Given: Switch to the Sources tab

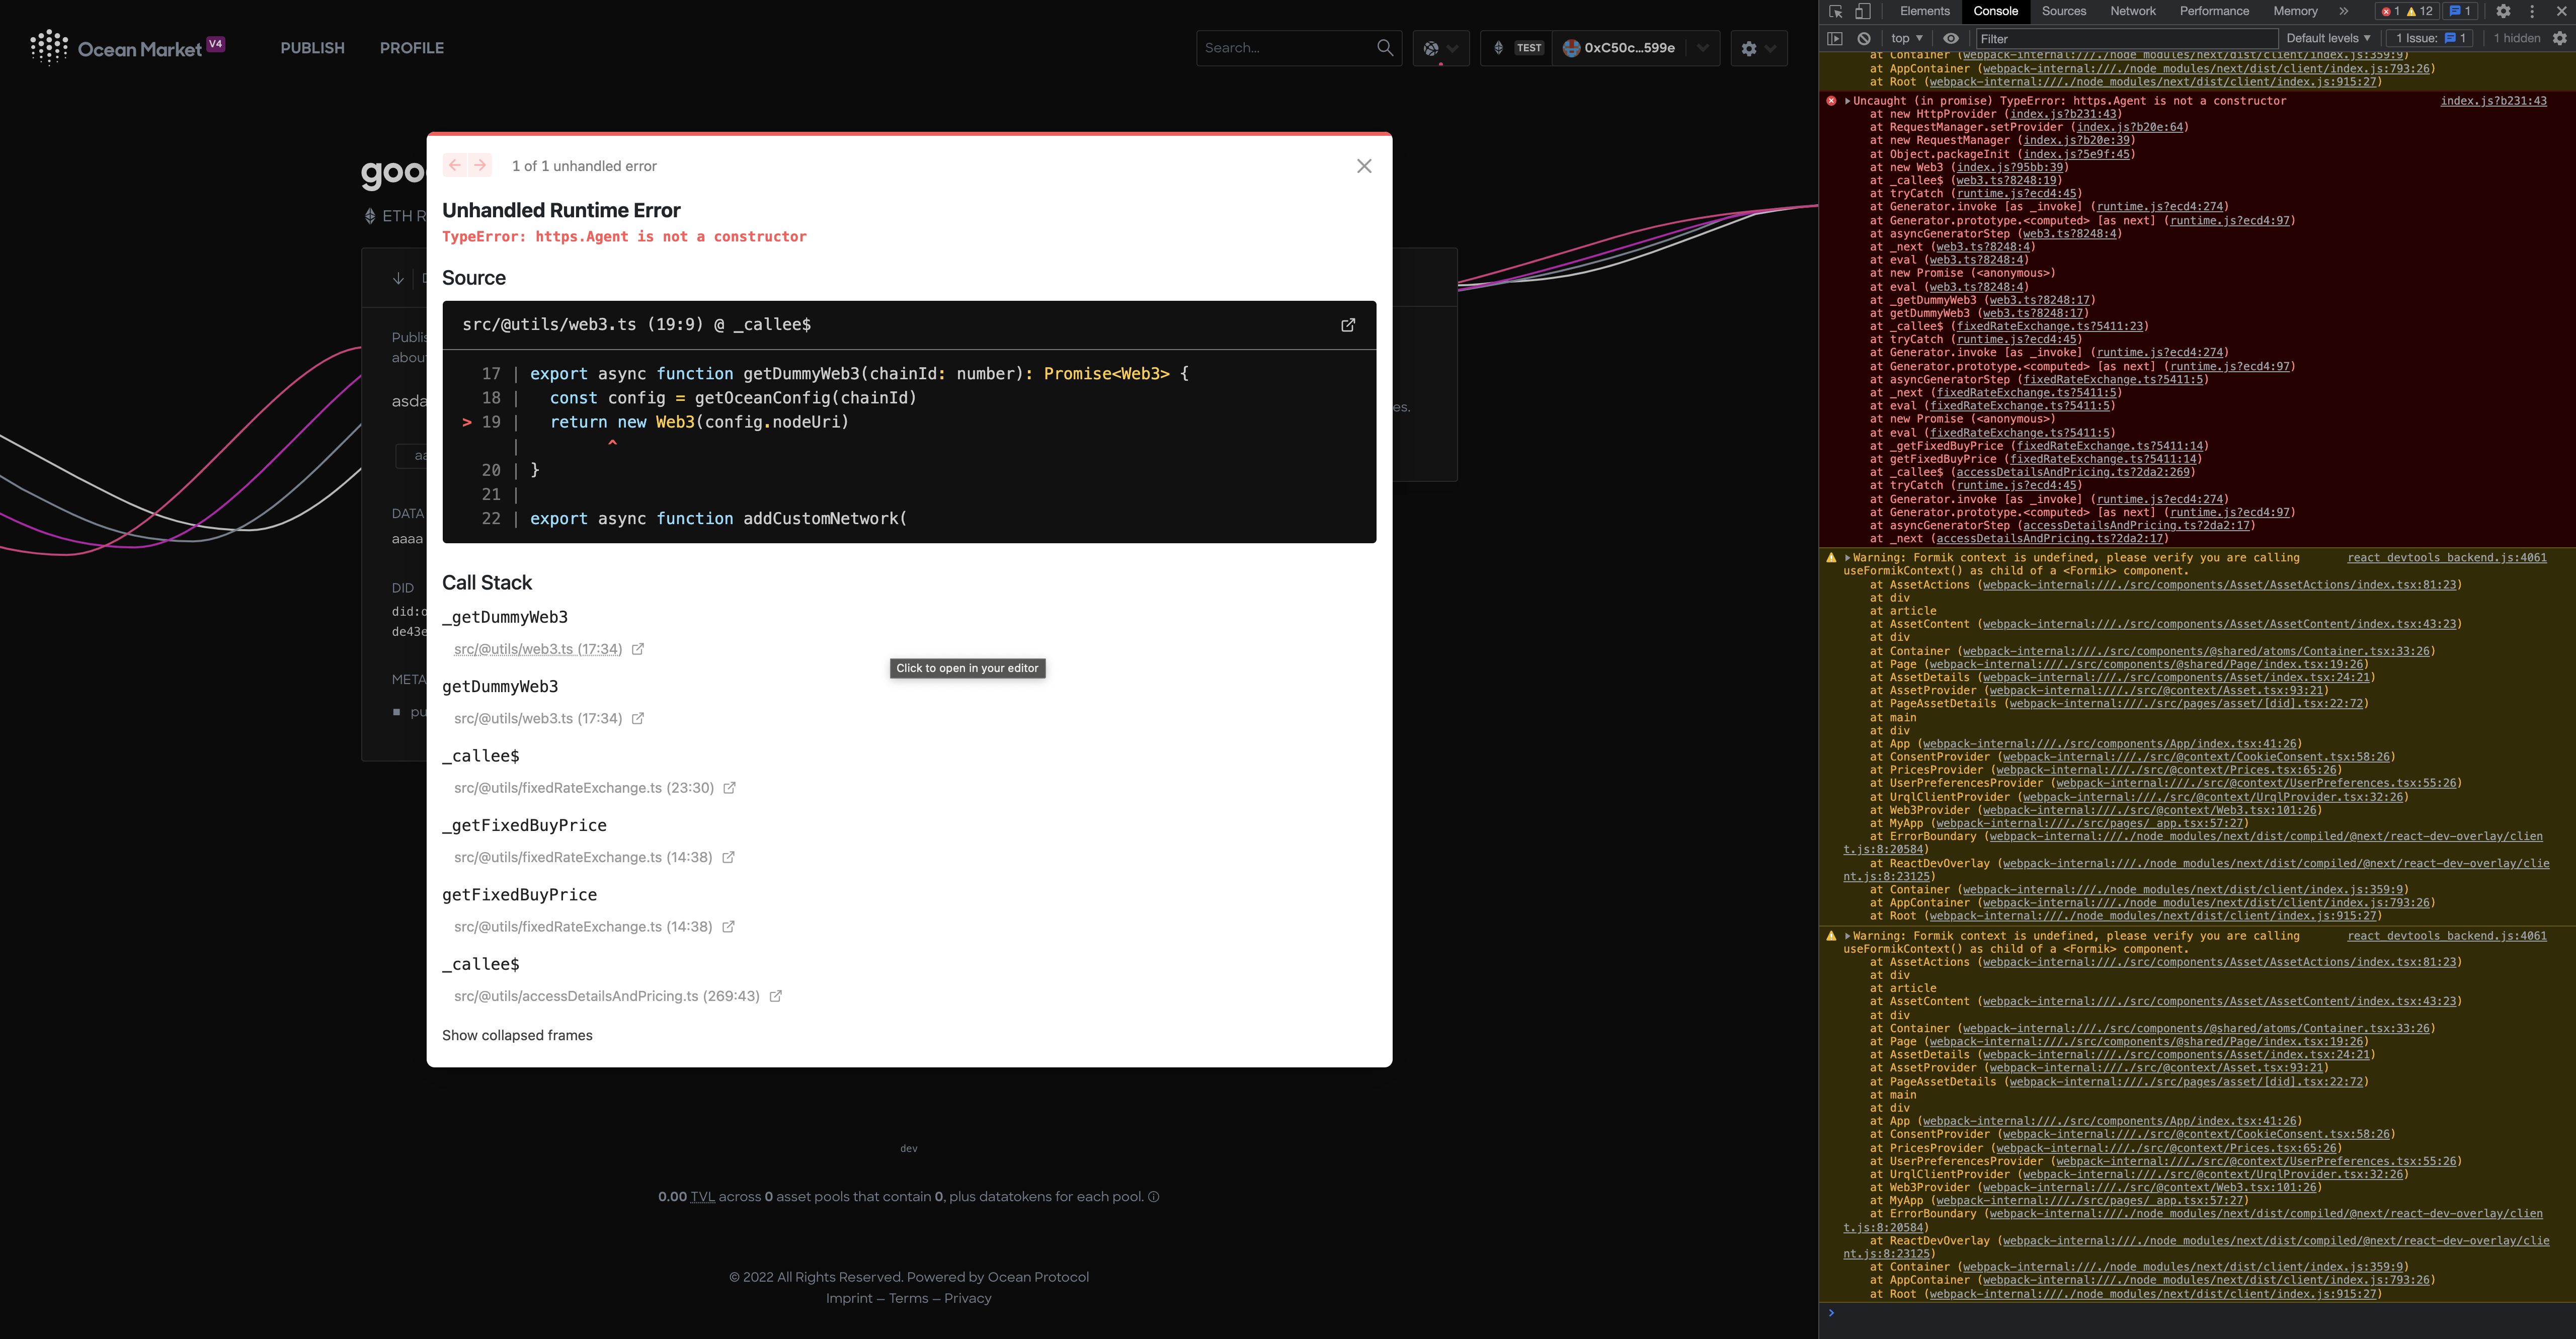Looking at the screenshot, I should pyautogui.click(x=2064, y=11).
